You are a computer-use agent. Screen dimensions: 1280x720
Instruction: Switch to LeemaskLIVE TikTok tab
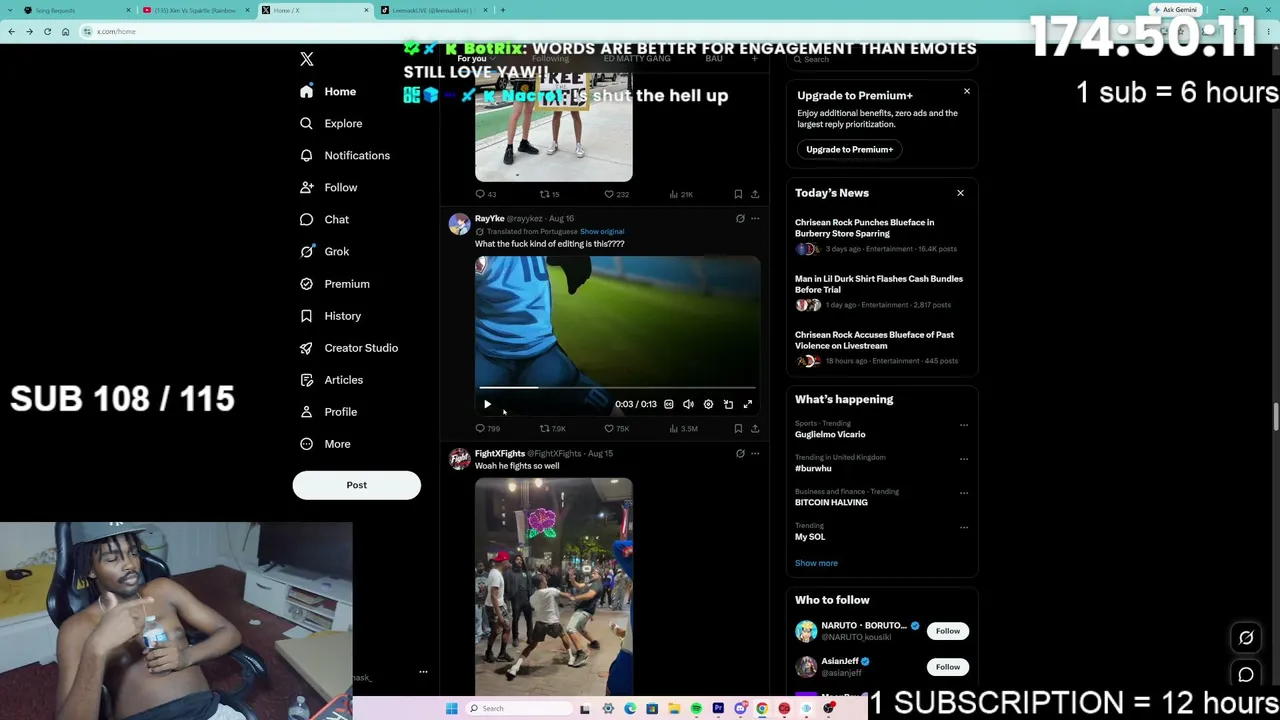(x=435, y=10)
